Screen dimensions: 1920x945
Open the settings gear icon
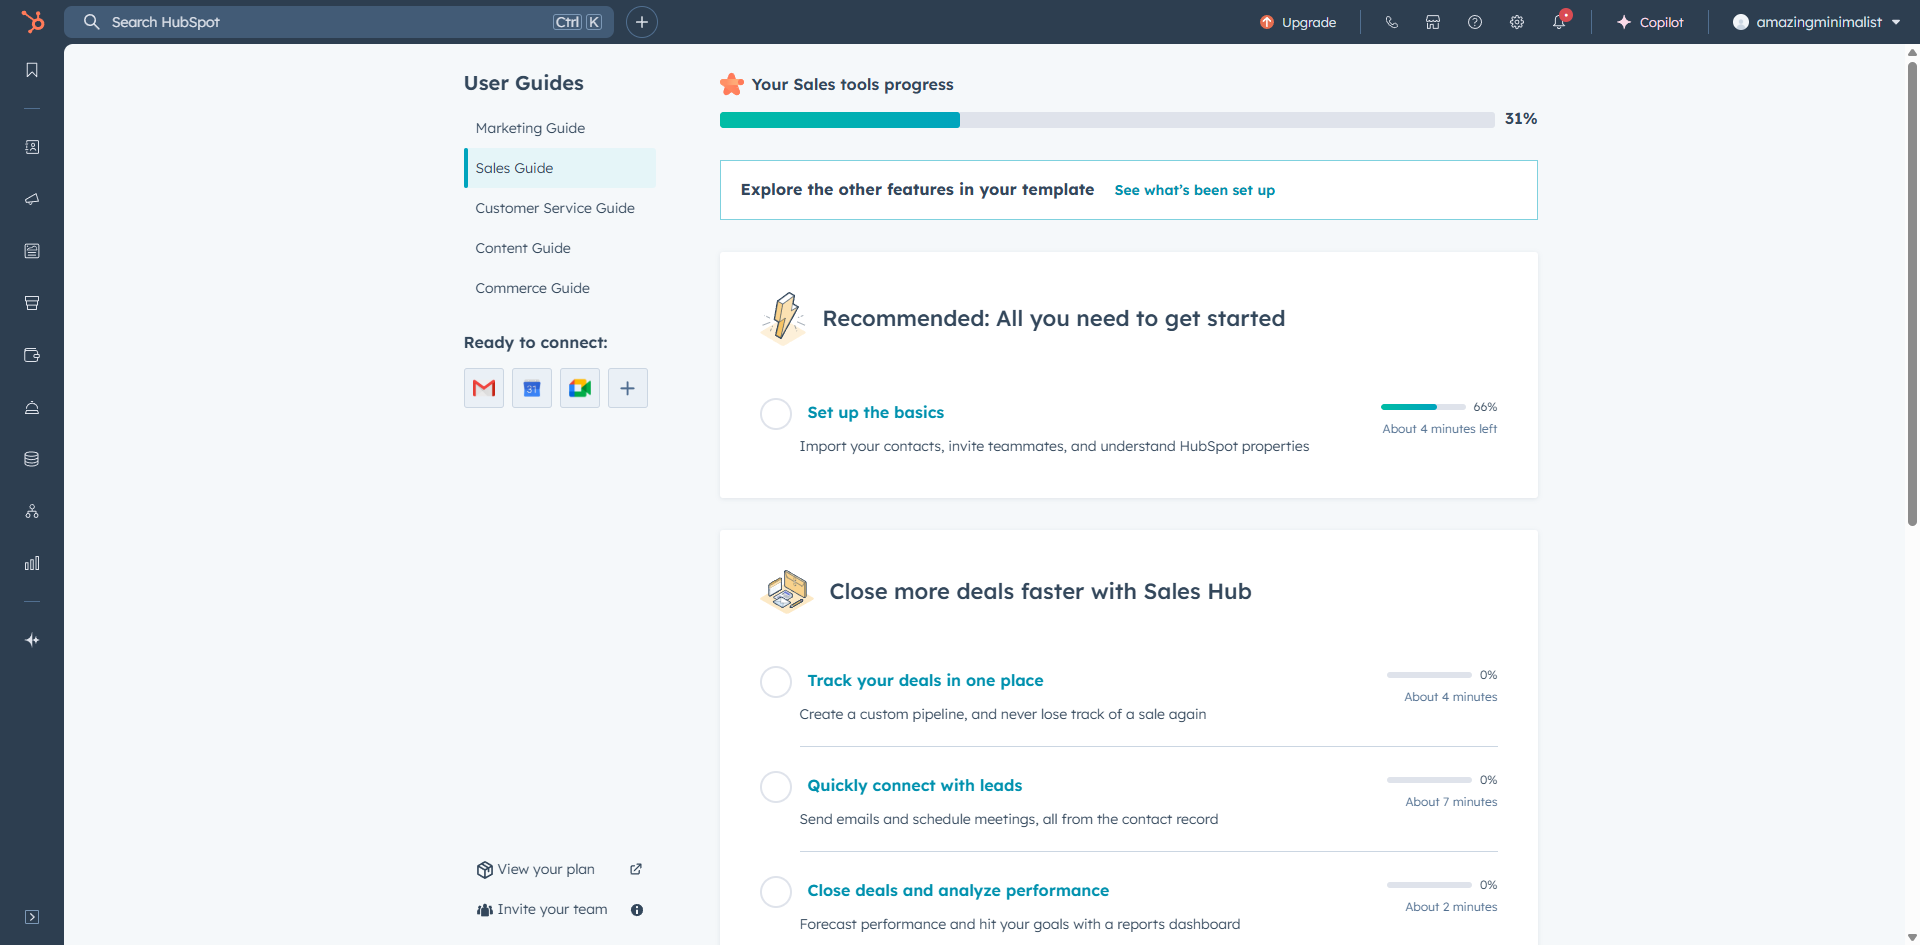coord(1516,22)
